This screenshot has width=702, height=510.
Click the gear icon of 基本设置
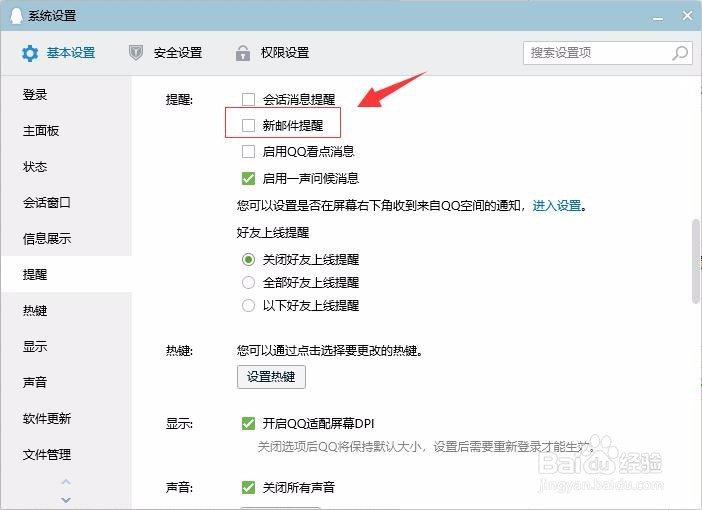pos(30,53)
